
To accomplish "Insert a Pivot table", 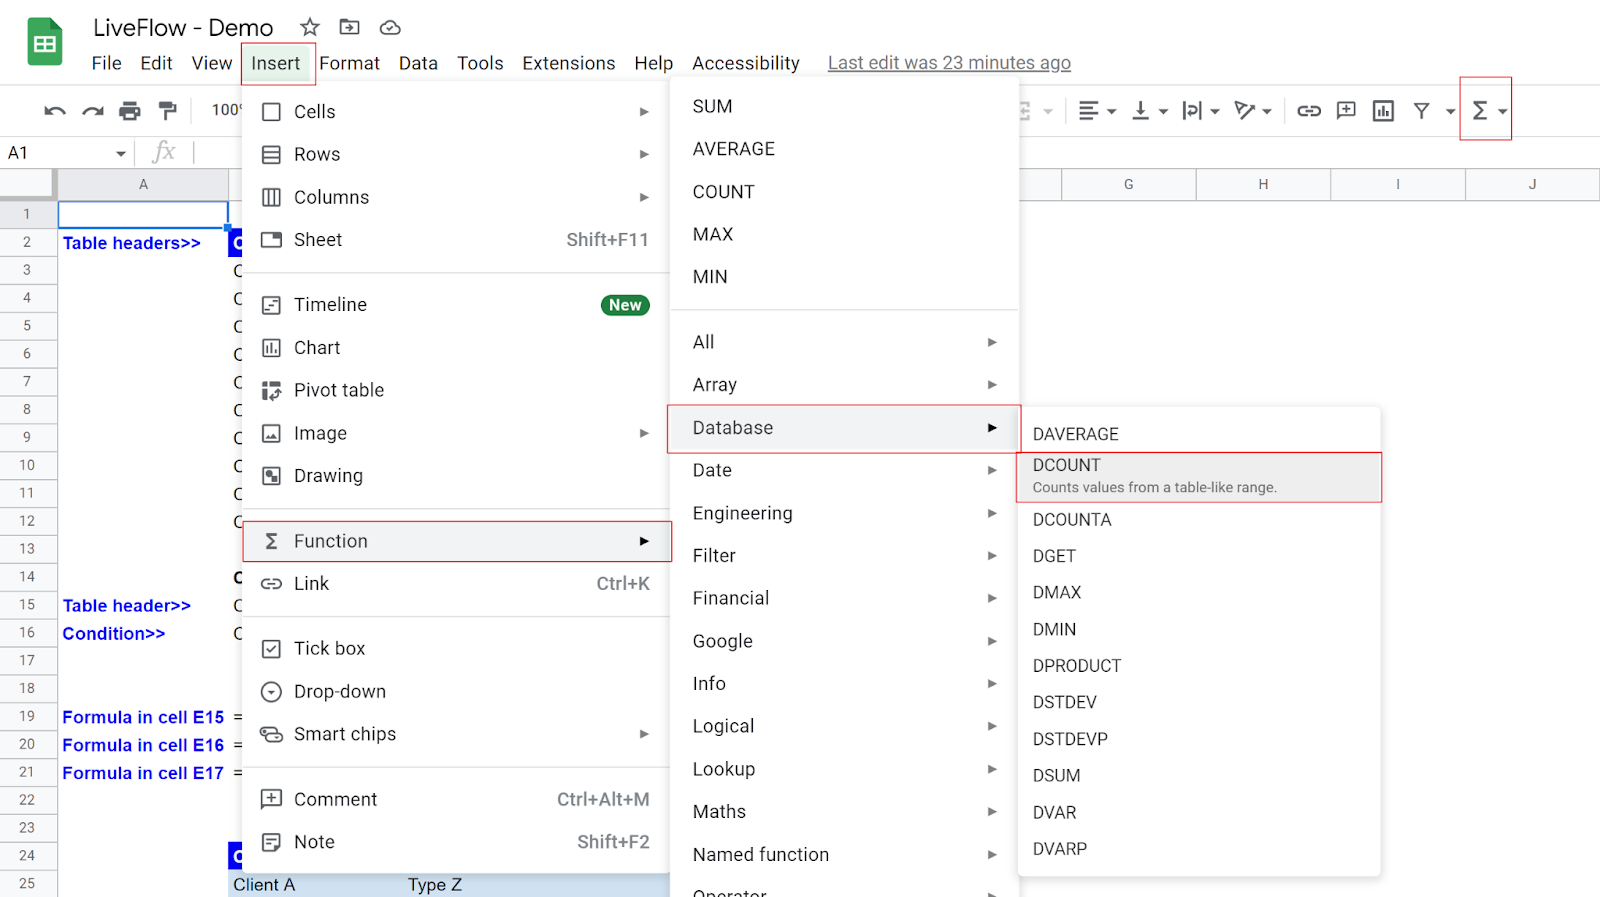I will (x=455, y=391).
